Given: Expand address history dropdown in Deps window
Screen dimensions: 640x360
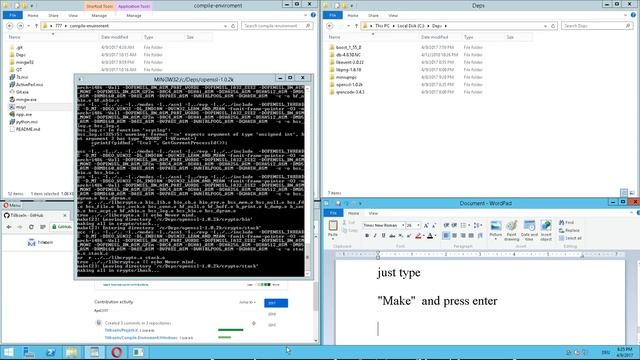Looking at the screenshot, I should (545, 26).
